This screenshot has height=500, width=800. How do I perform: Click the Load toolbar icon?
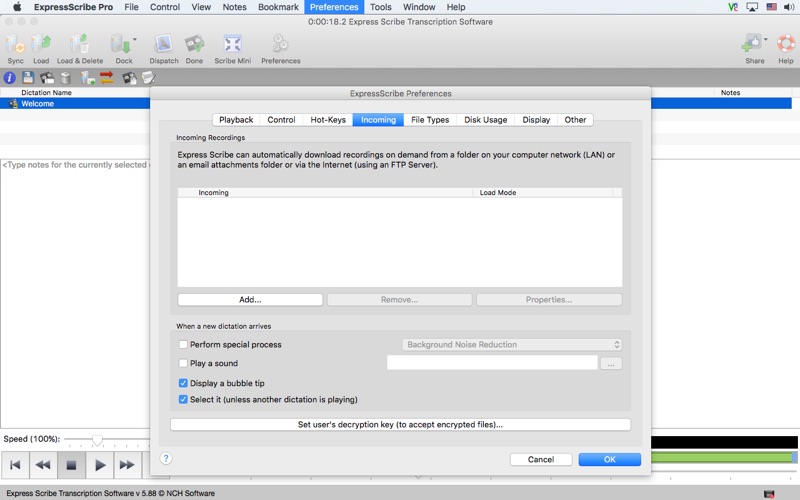pos(41,49)
